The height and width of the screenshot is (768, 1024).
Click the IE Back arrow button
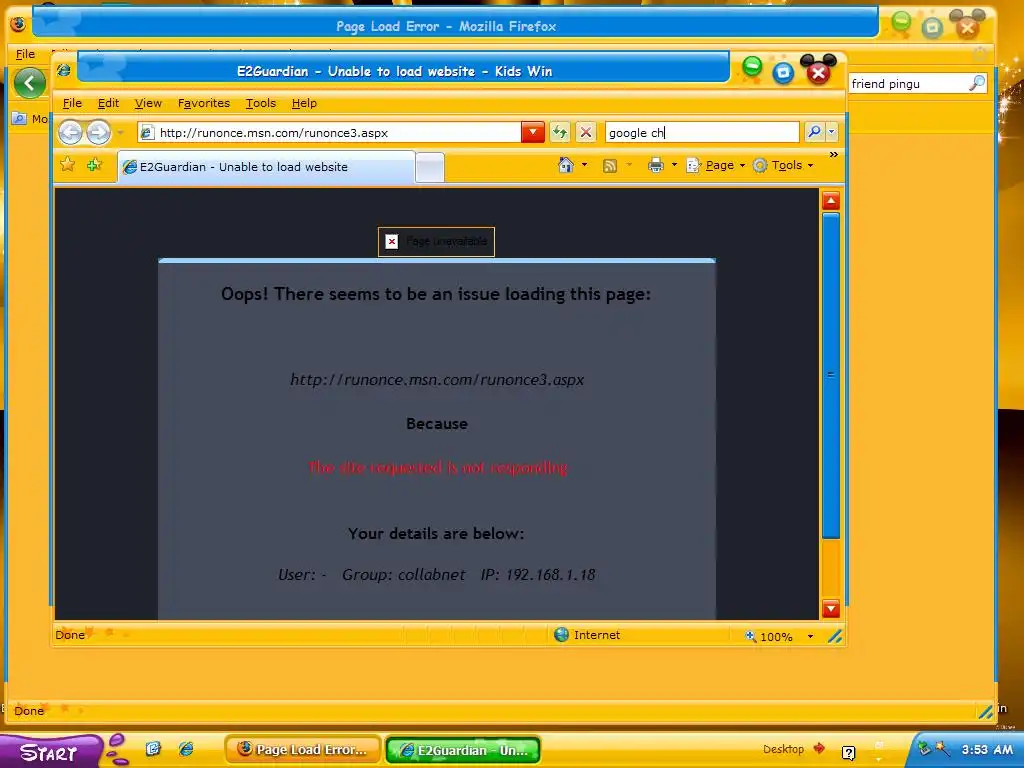[71, 133]
